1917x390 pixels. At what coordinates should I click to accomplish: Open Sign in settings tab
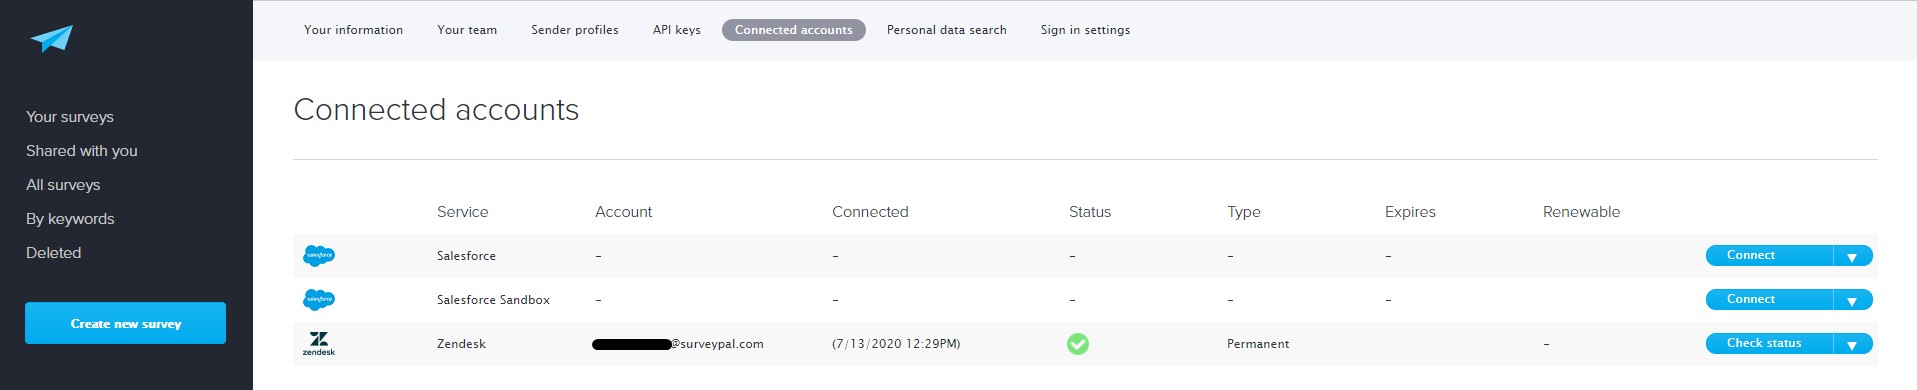pos(1085,30)
